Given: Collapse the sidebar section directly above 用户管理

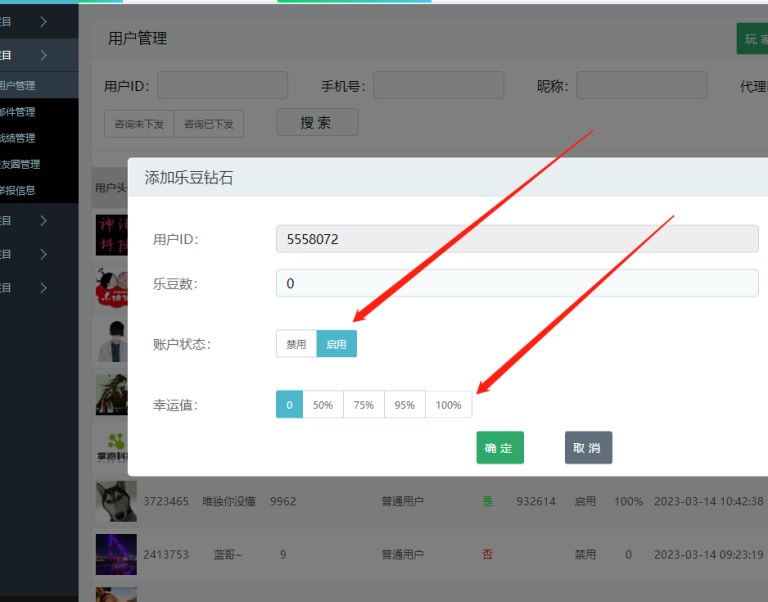Looking at the screenshot, I should tap(43, 55).
